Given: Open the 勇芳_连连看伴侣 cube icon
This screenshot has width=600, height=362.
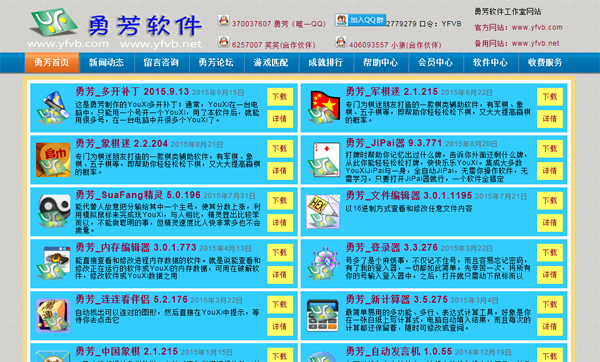Looking at the screenshot, I should coord(53,316).
